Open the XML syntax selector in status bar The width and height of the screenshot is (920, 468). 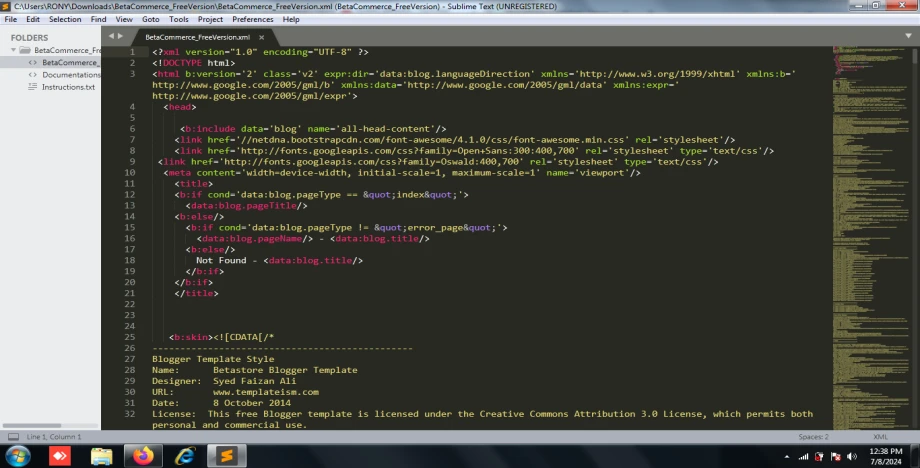[x=880, y=437]
